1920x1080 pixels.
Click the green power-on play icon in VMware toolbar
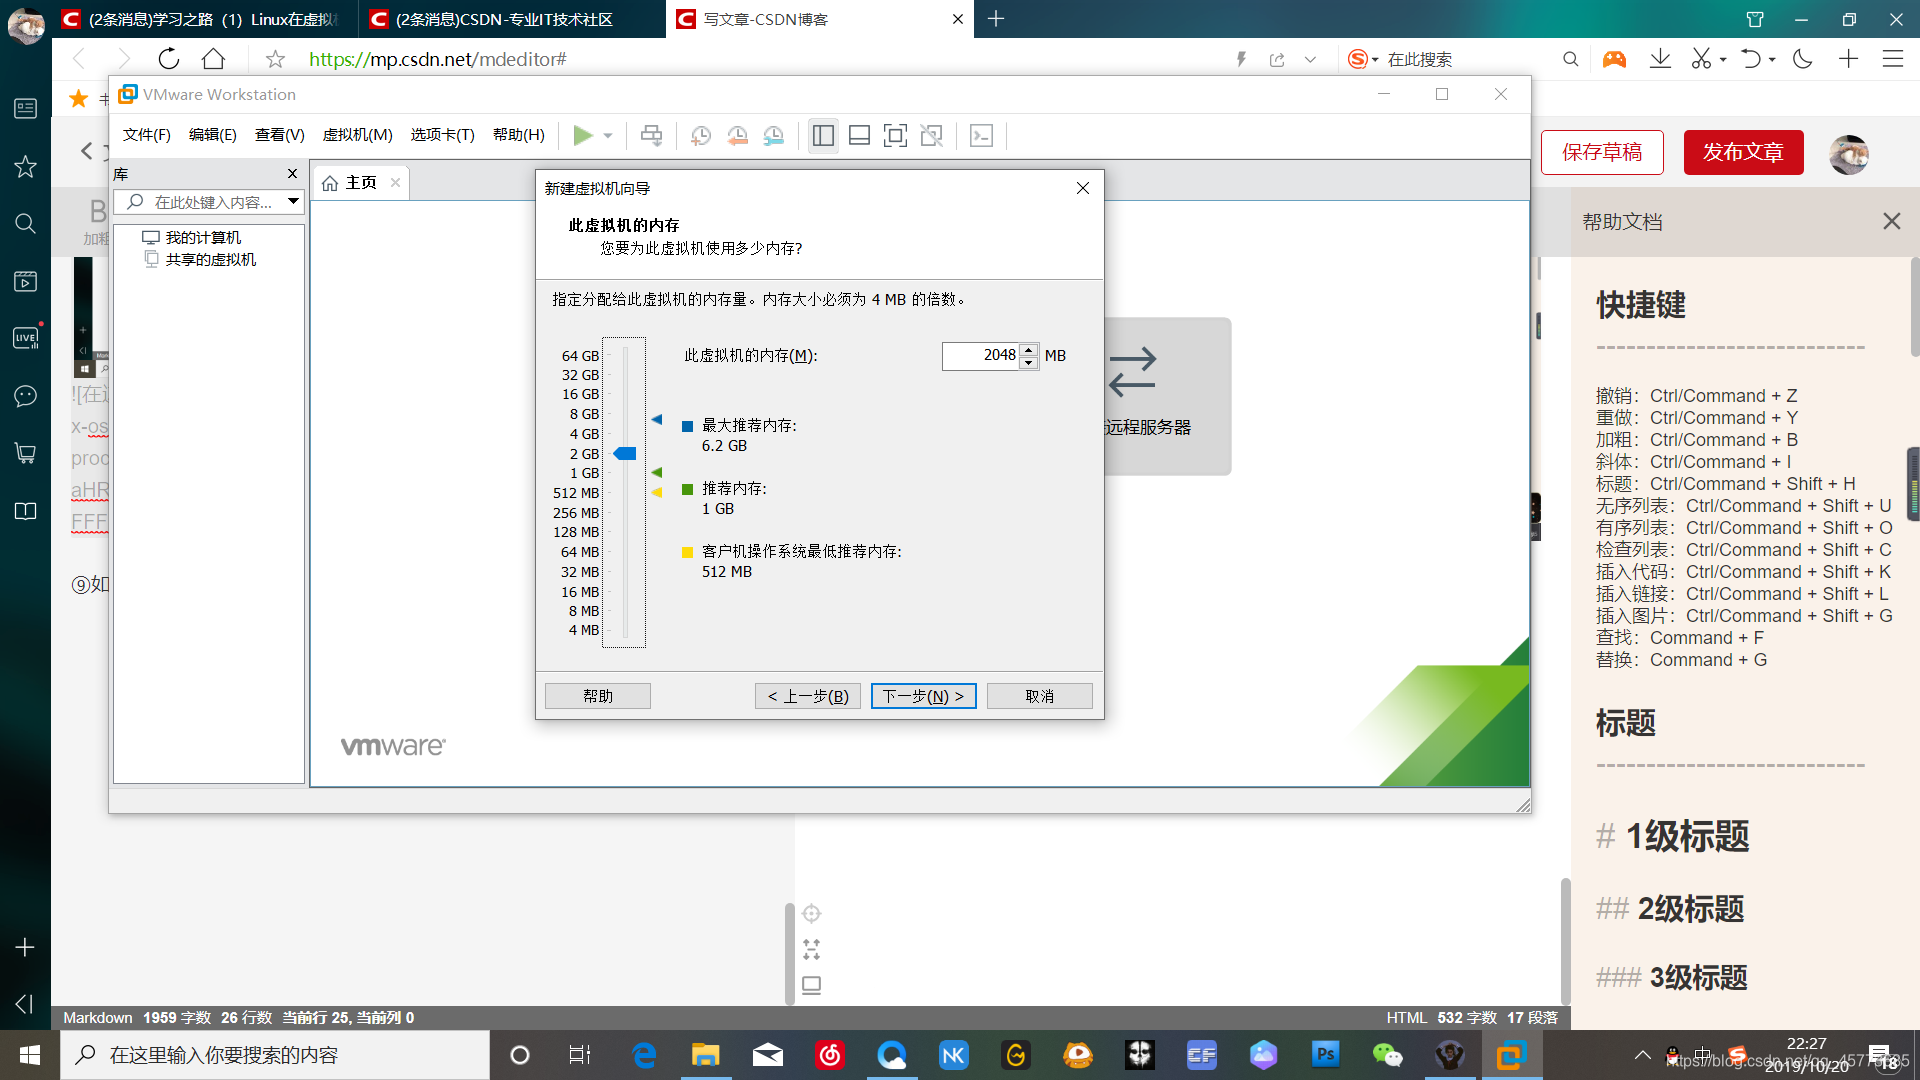[x=583, y=135]
